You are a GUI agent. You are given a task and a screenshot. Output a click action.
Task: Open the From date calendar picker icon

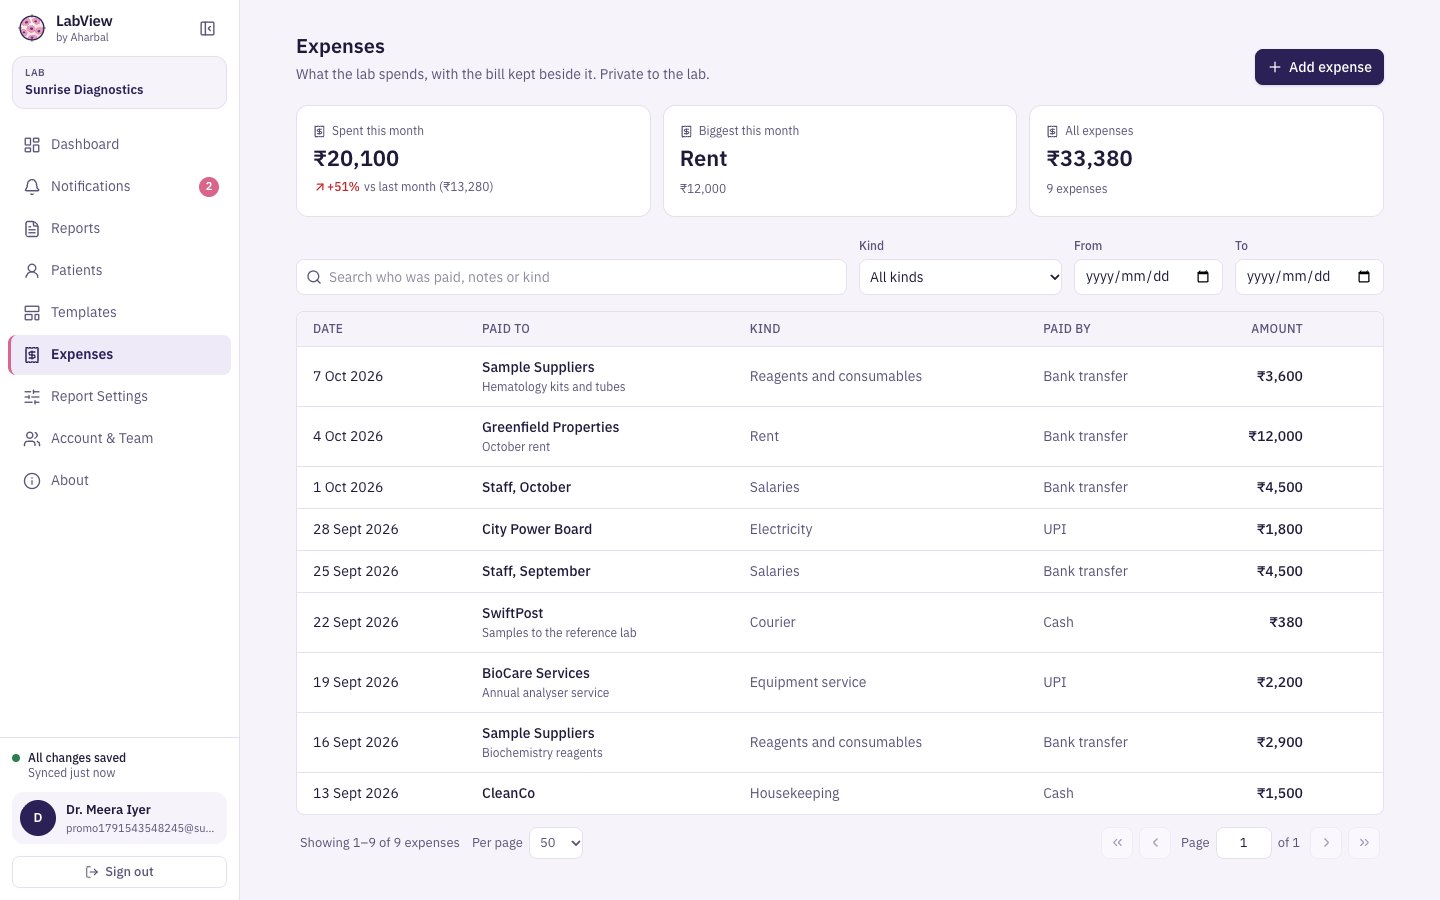(x=1203, y=277)
